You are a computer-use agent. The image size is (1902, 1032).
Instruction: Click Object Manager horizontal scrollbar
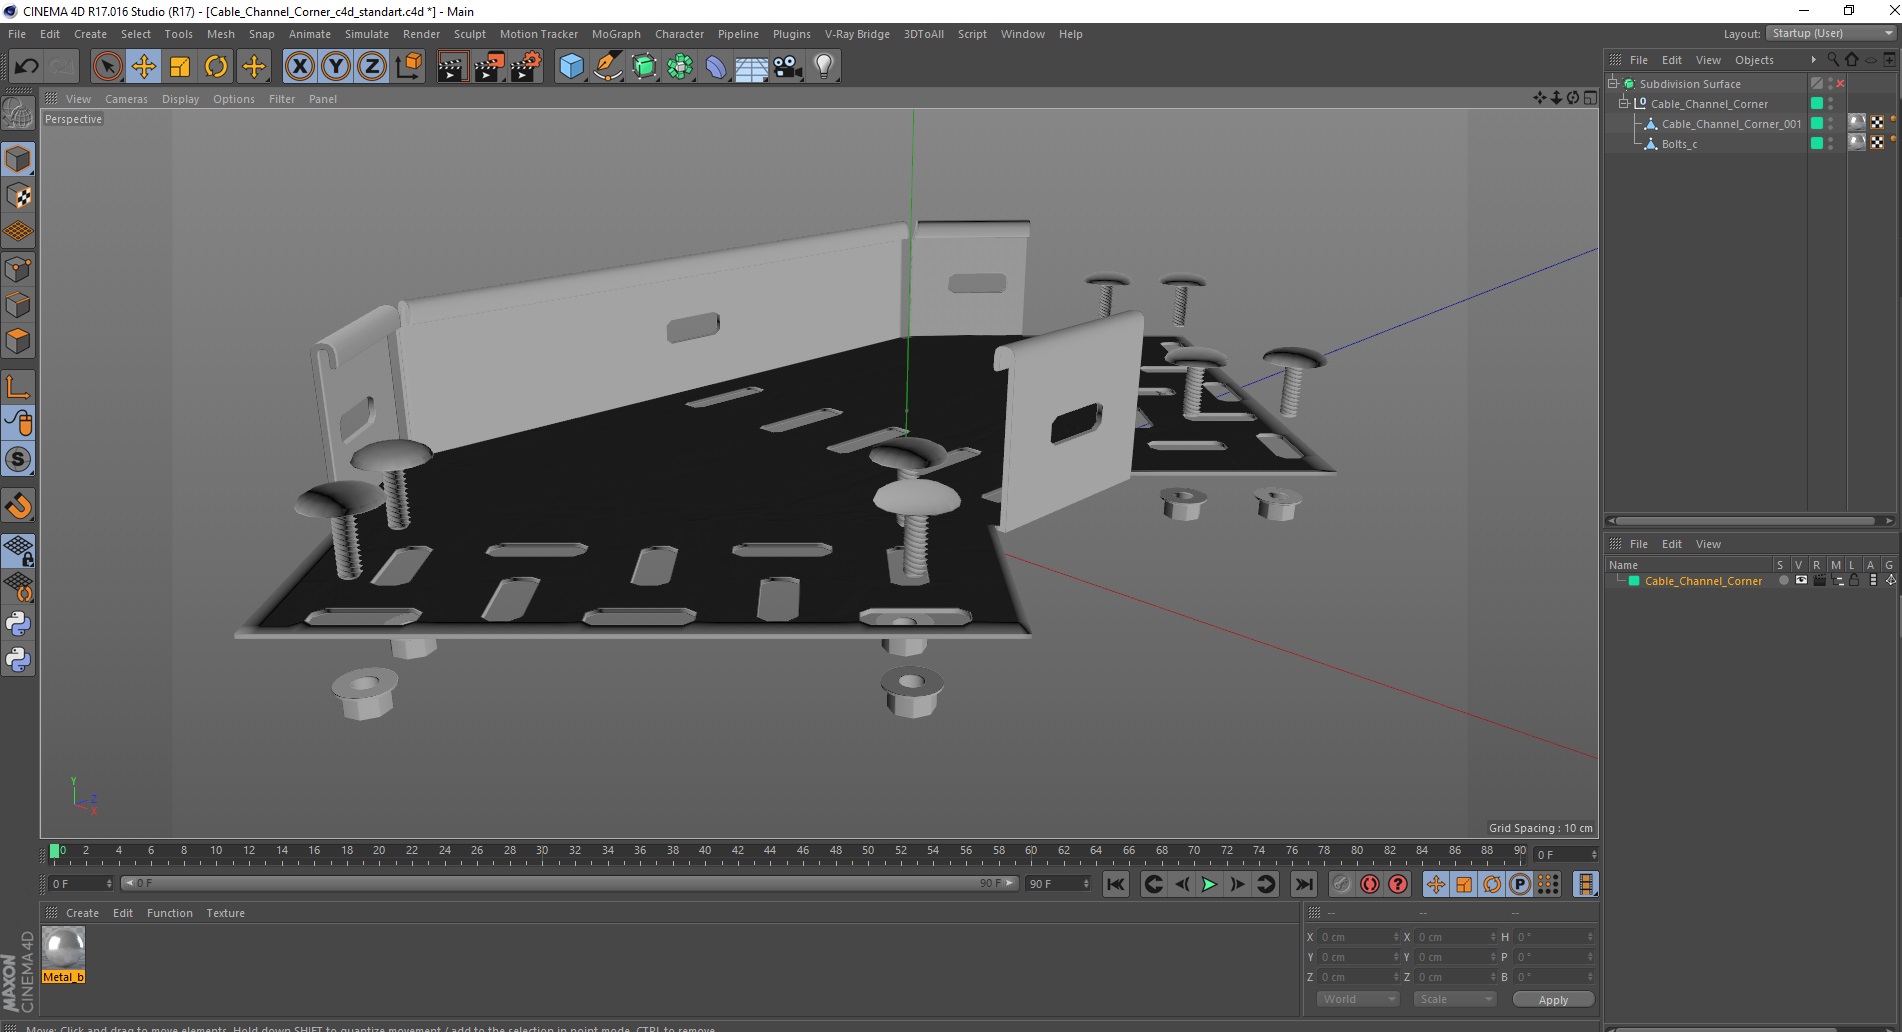point(1745,520)
